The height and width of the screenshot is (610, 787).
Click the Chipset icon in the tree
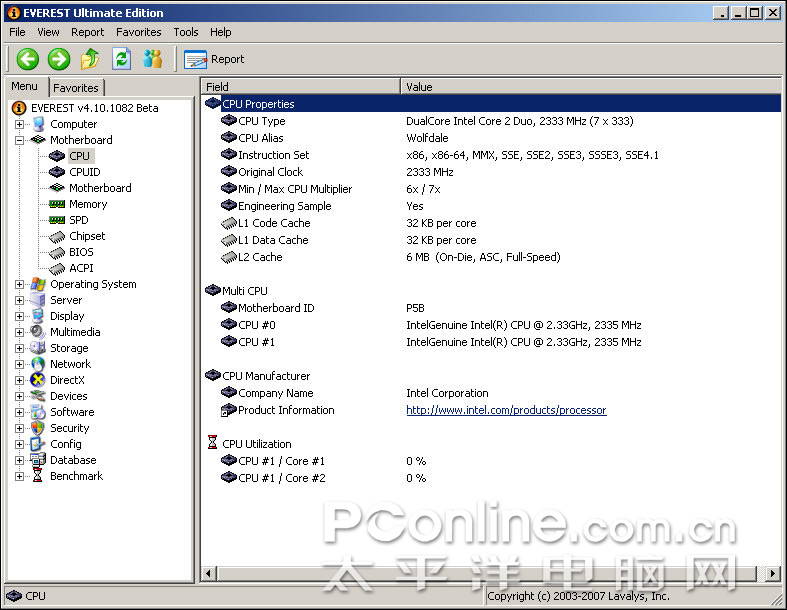click(x=57, y=236)
